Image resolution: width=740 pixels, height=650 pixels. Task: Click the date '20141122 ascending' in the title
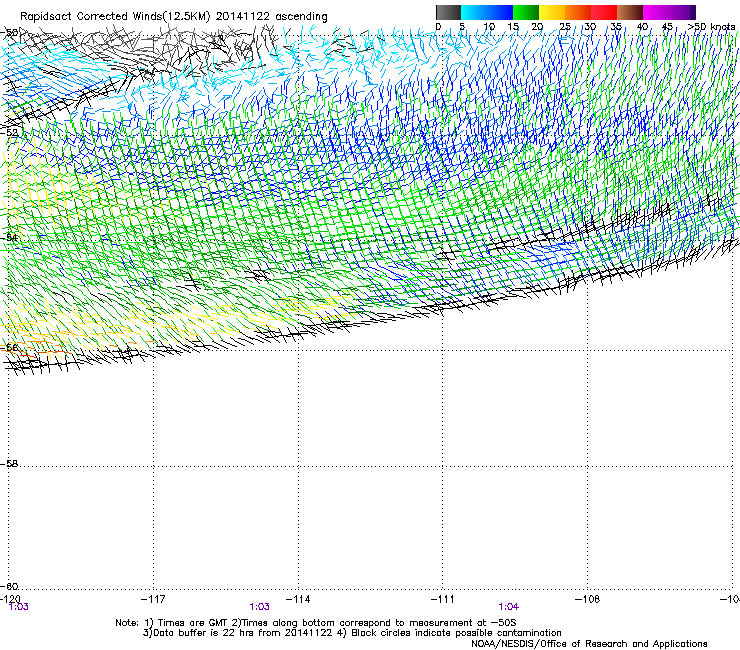(271, 17)
